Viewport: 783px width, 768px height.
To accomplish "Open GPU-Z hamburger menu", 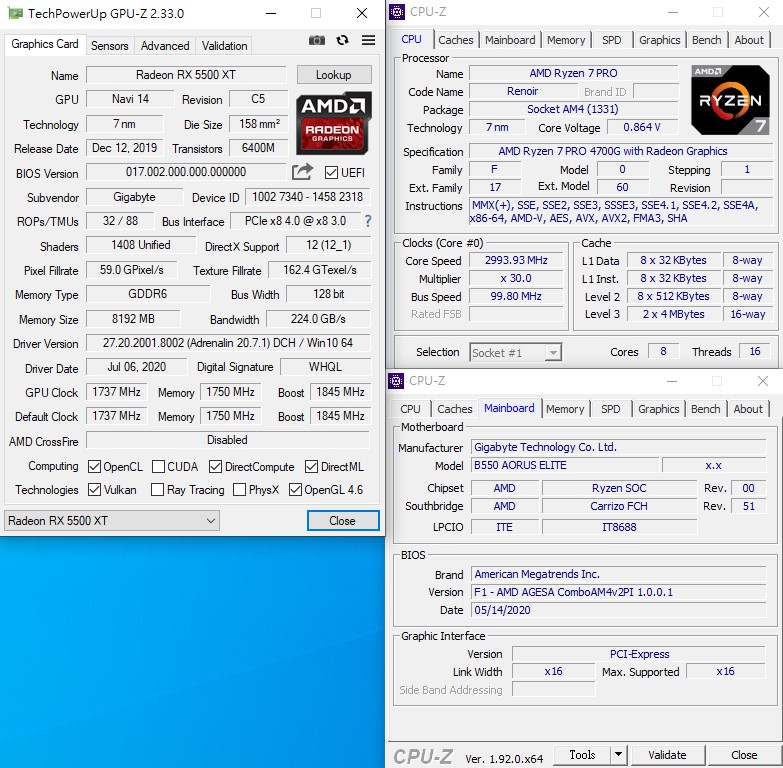I will (369, 40).
